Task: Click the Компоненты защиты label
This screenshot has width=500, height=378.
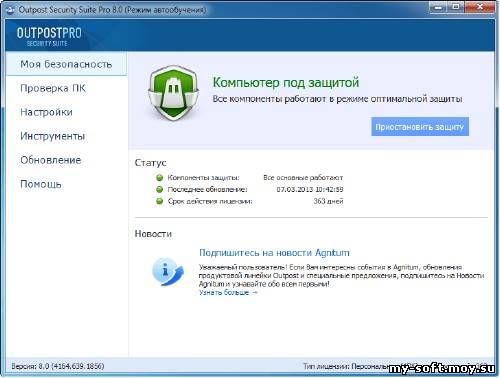Action: [203, 178]
